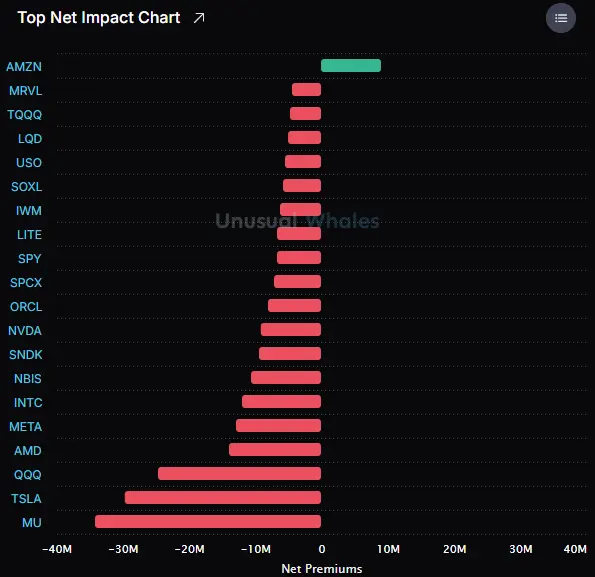This screenshot has height=577, width=595.
Task: Open the SOXL ticker link
Action: [x=26, y=187]
